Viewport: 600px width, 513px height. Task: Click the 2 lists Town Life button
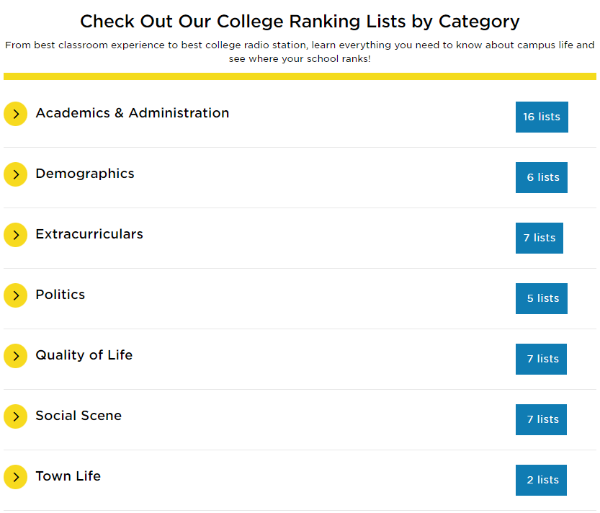point(541,480)
